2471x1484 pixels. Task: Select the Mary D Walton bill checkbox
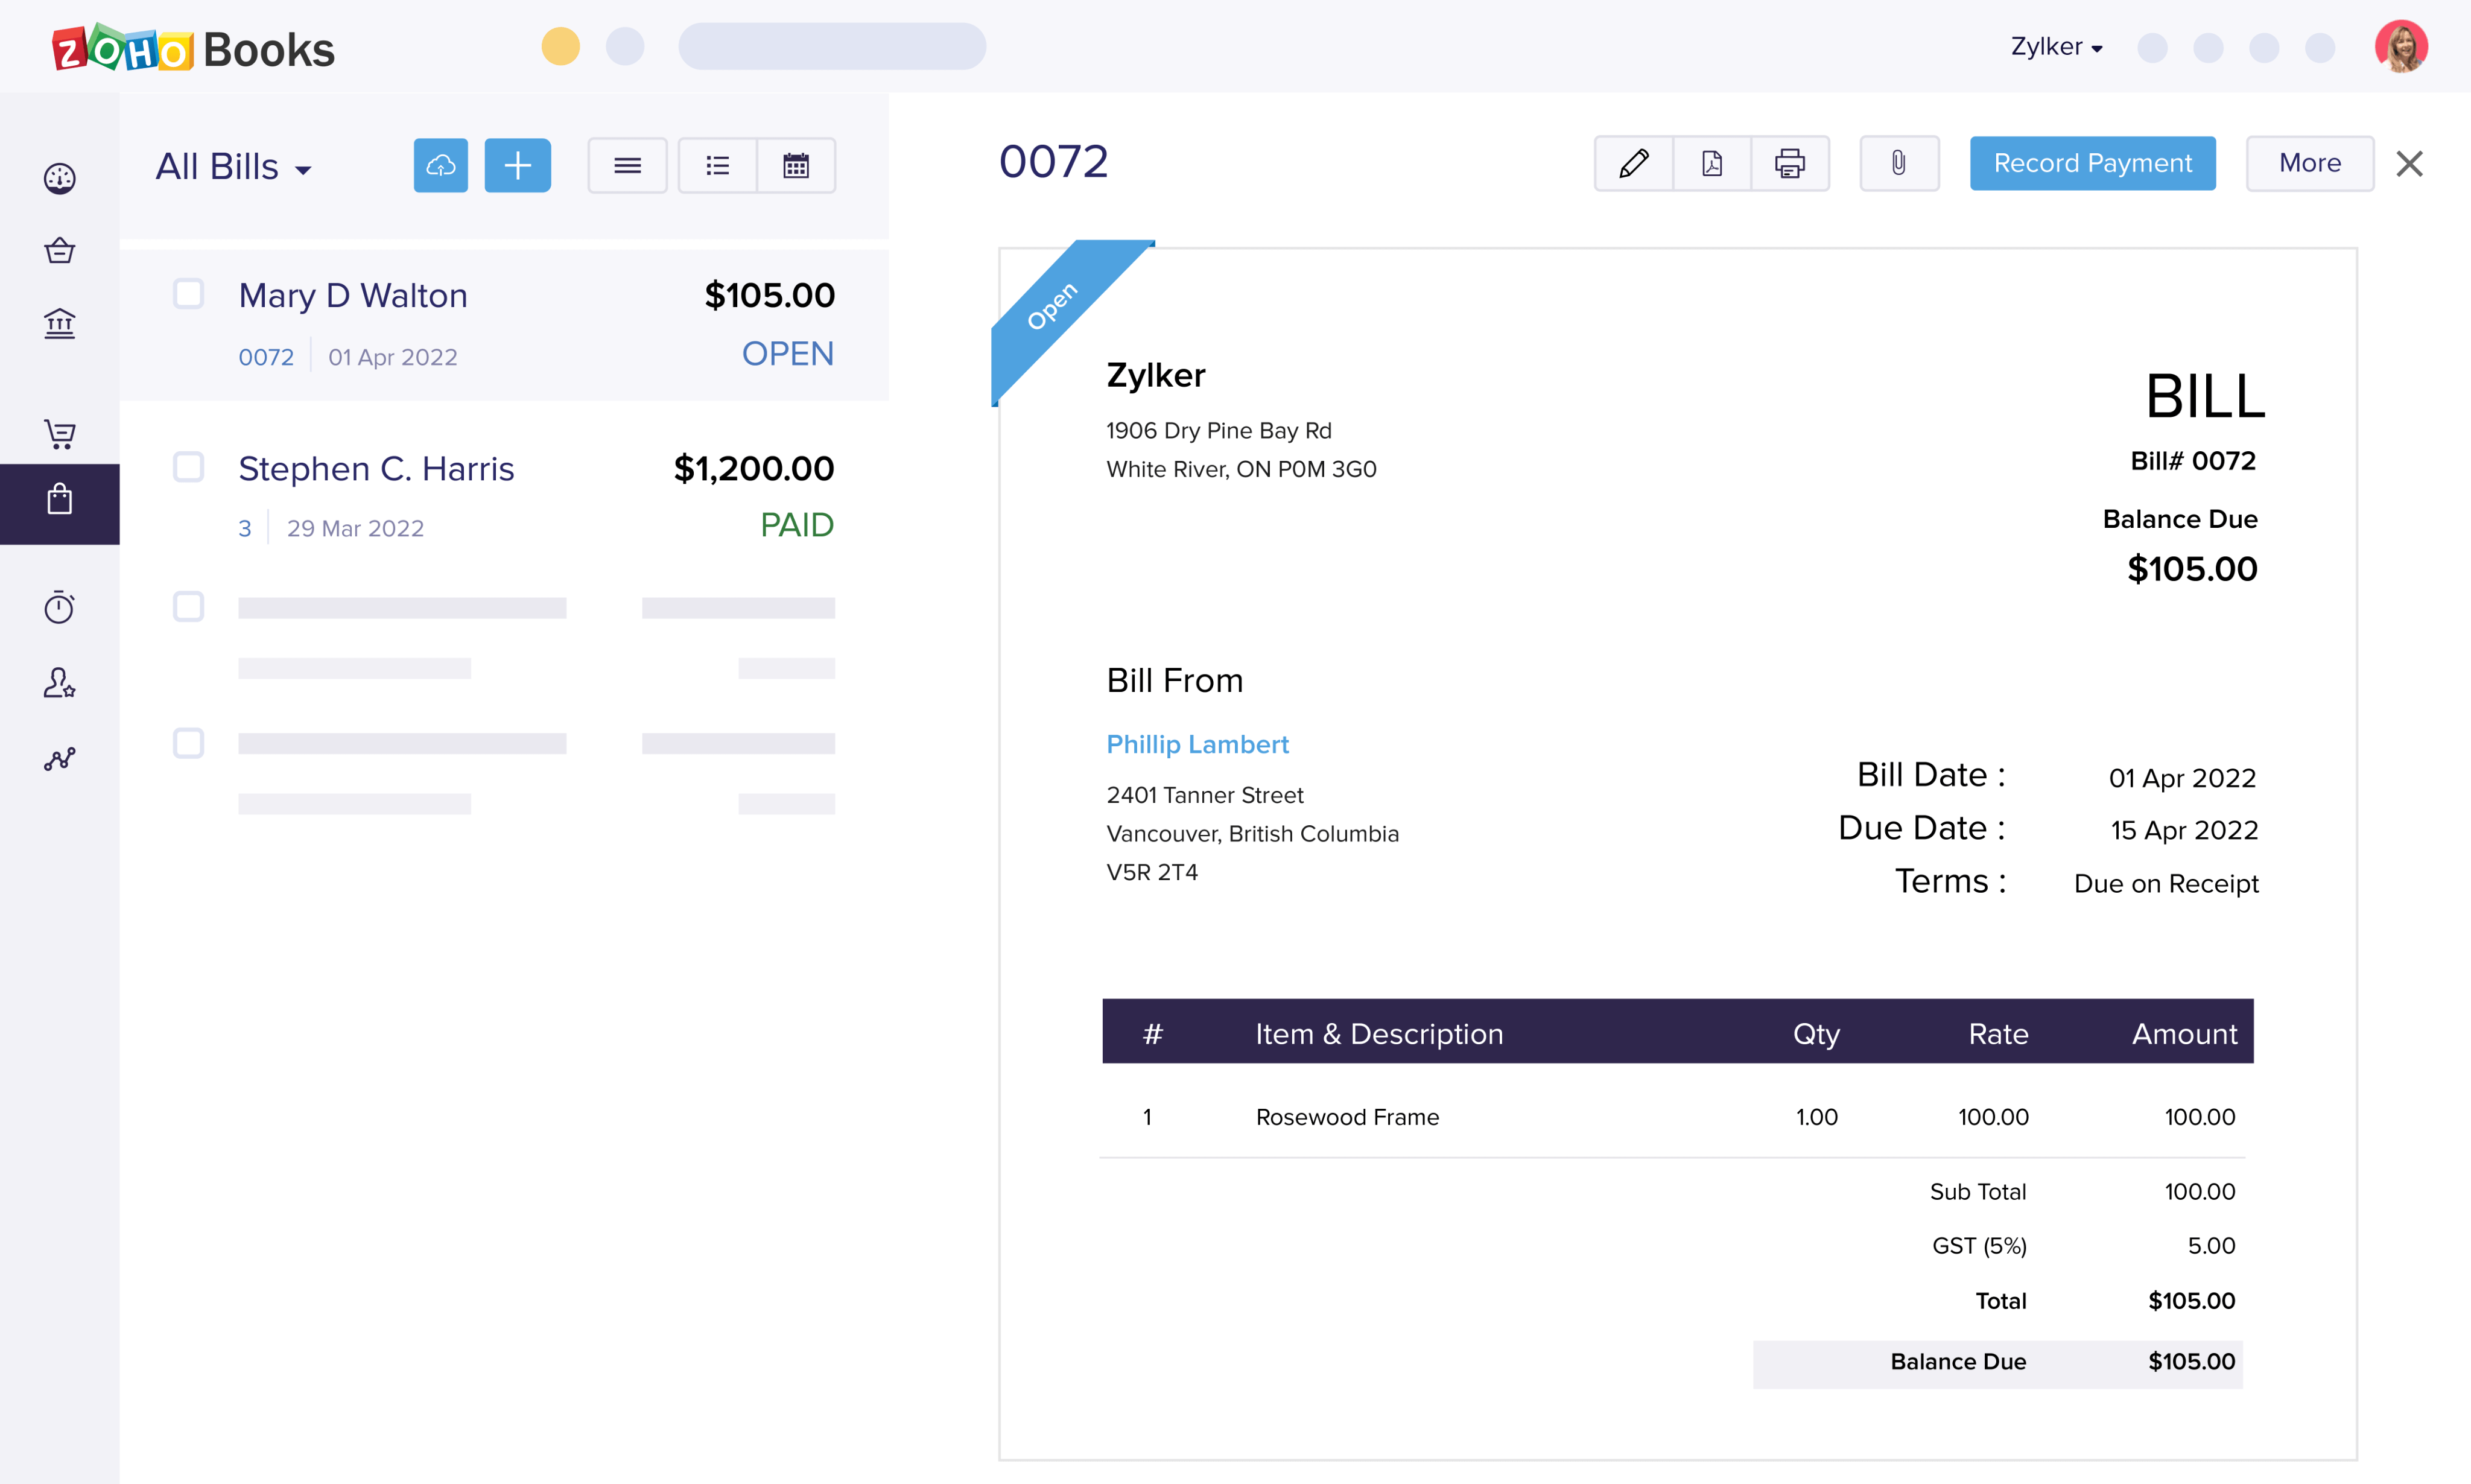tap(188, 294)
